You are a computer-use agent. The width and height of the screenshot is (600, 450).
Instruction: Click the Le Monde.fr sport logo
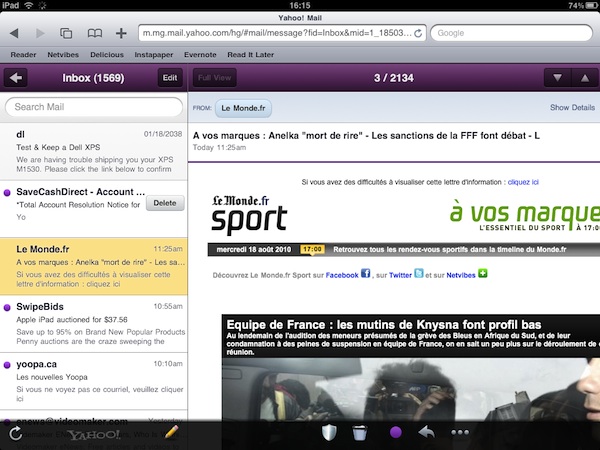249,214
